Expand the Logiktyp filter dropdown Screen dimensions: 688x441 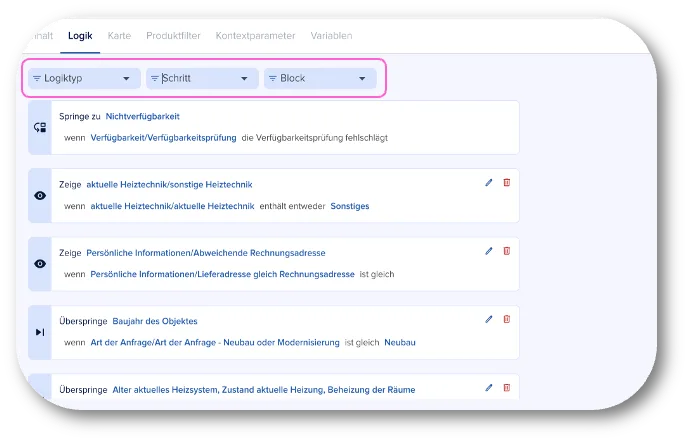[x=84, y=79]
